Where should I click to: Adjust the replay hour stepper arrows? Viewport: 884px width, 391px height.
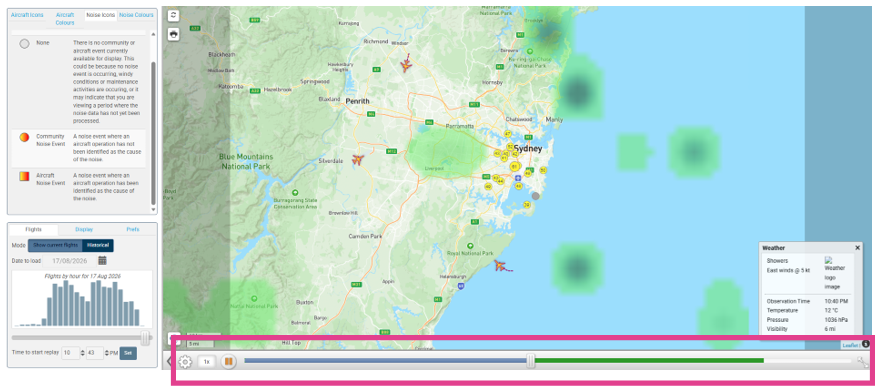(x=83, y=353)
